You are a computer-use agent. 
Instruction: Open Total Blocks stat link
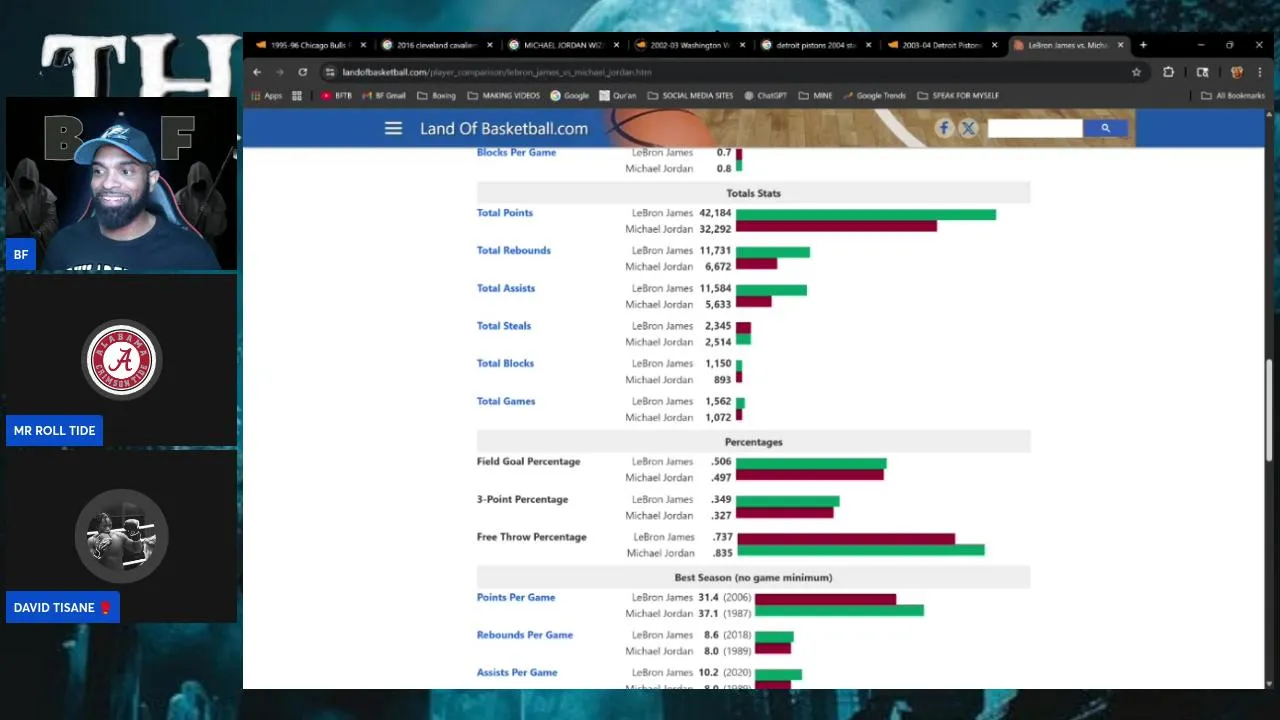click(505, 364)
